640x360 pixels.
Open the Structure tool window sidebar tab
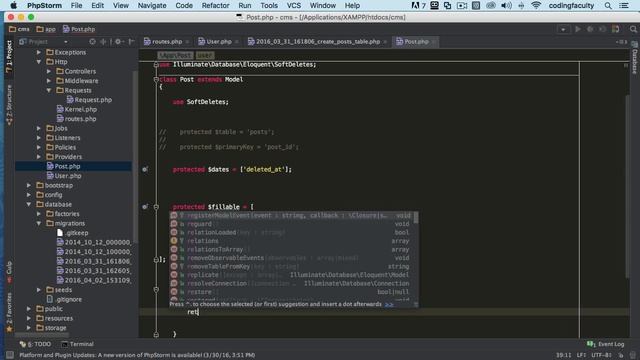click(9, 104)
